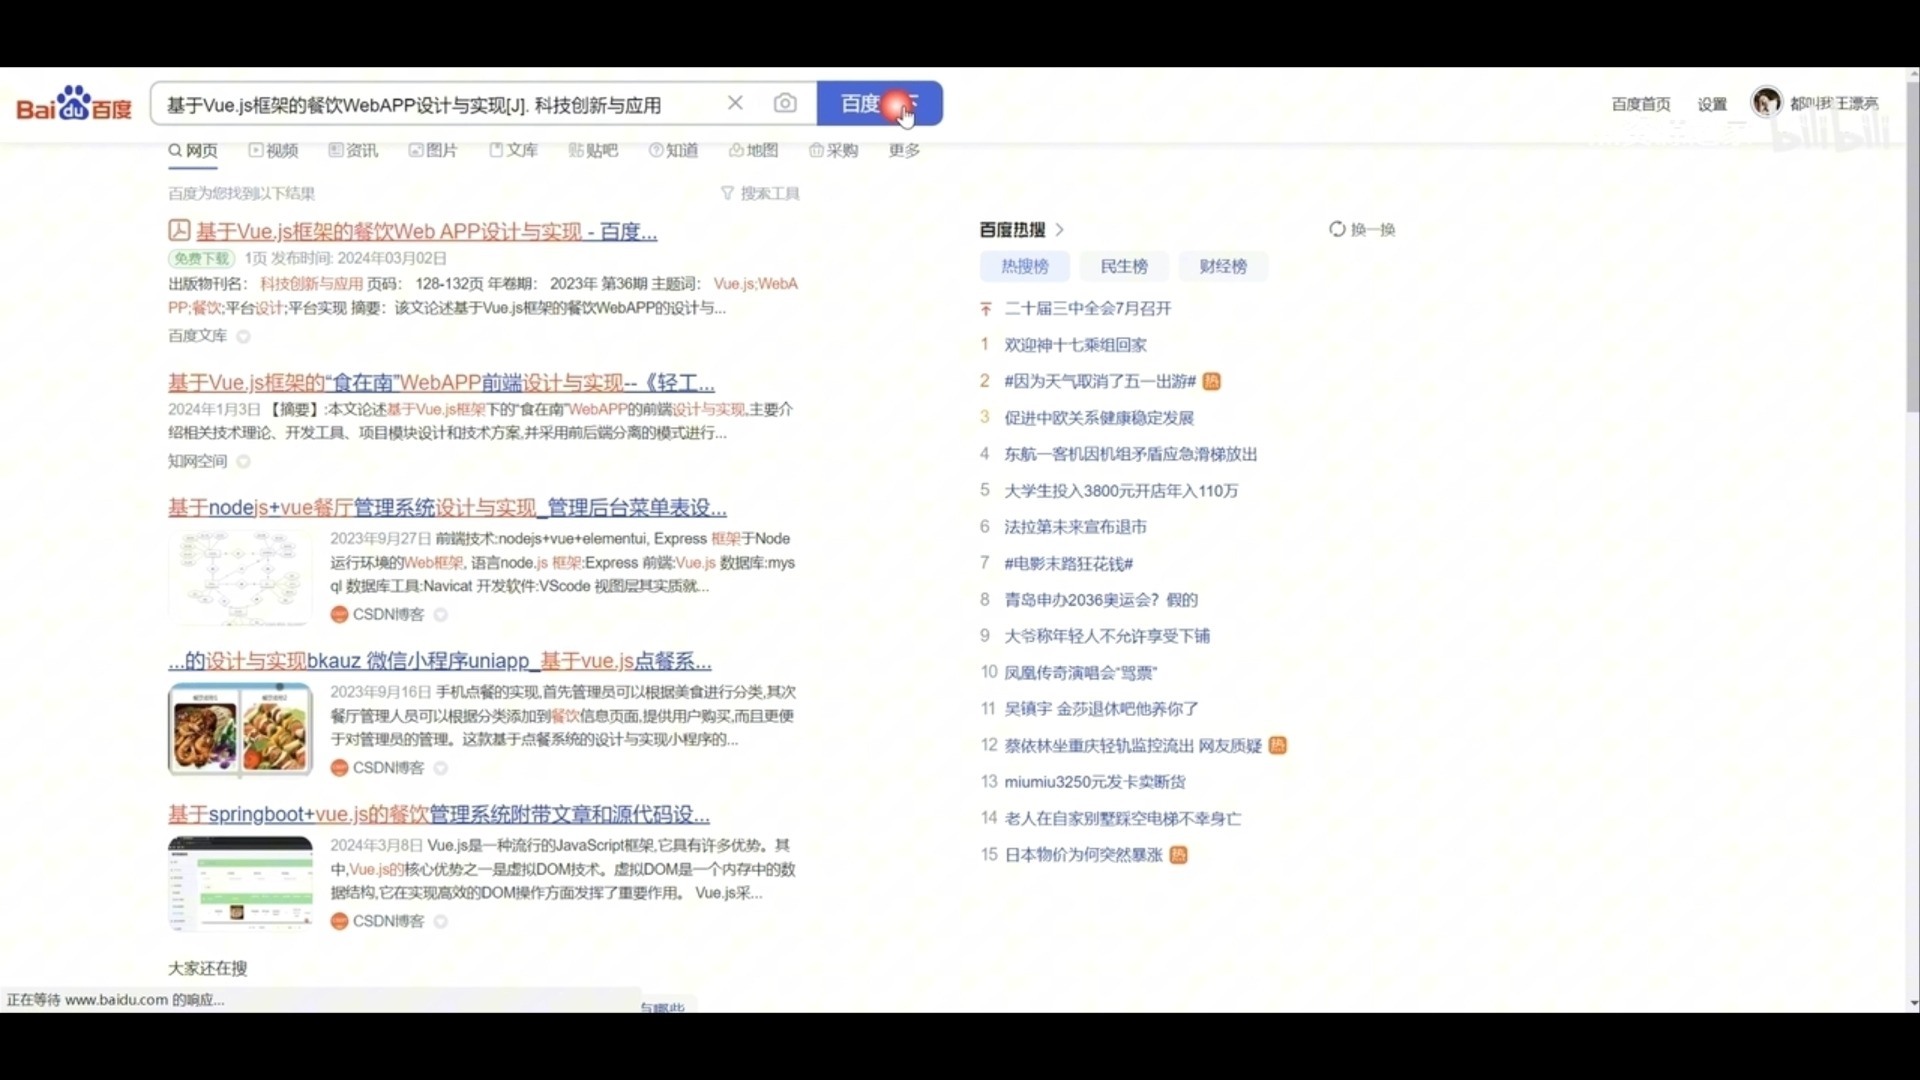Click the PDF icon beside first result

point(179,231)
